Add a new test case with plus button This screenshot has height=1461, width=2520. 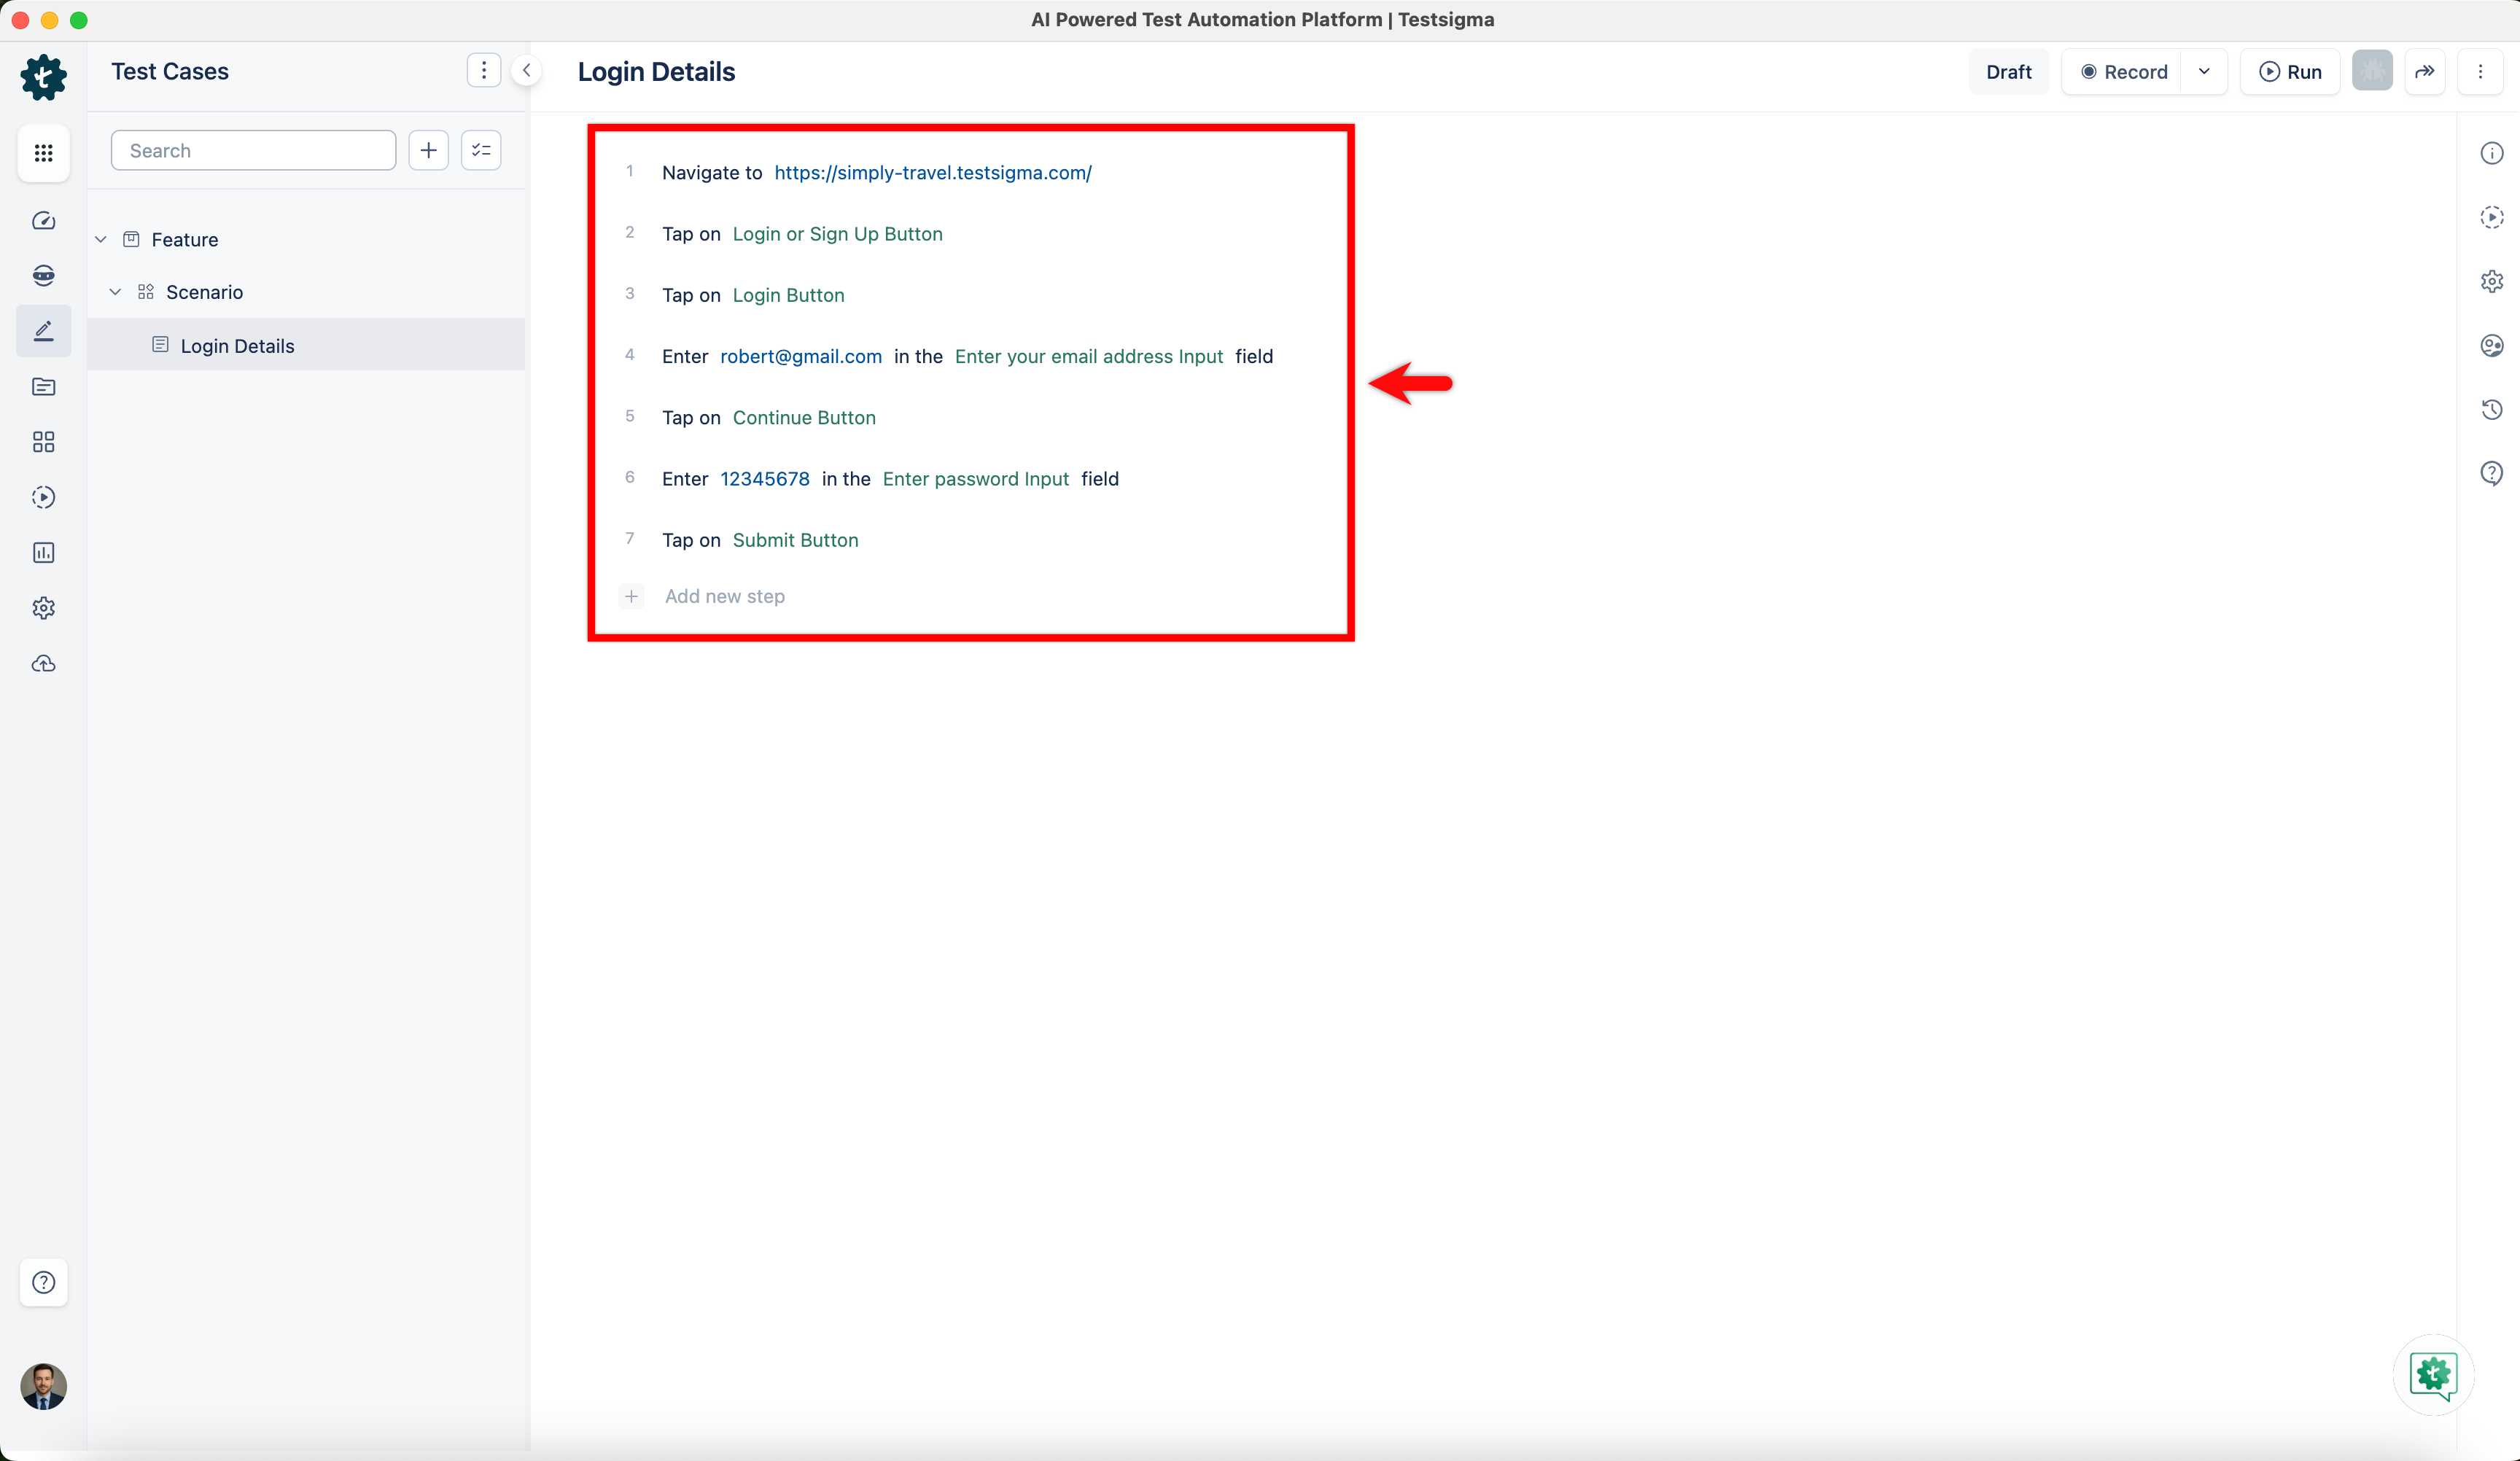coord(428,150)
